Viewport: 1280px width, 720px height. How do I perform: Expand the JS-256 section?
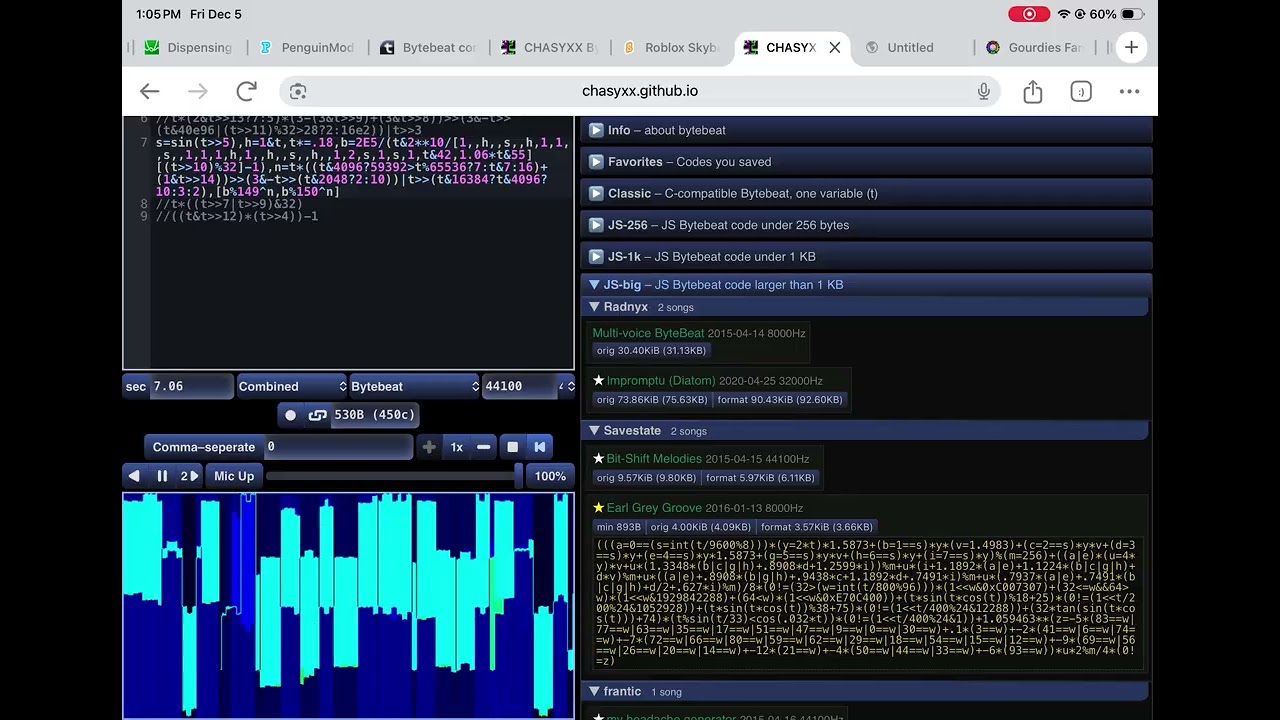tap(866, 225)
